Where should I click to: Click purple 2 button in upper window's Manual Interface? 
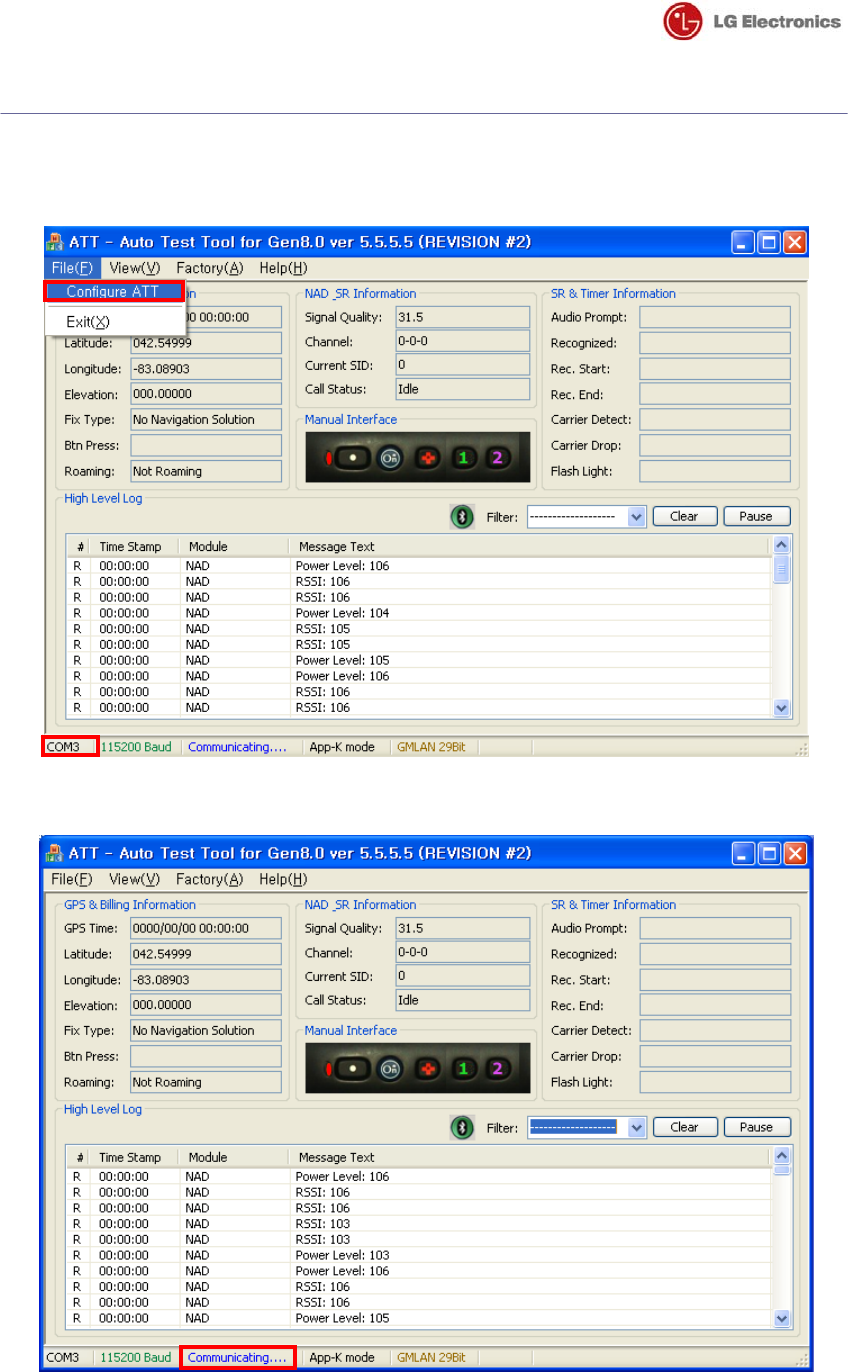click(497, 458)
